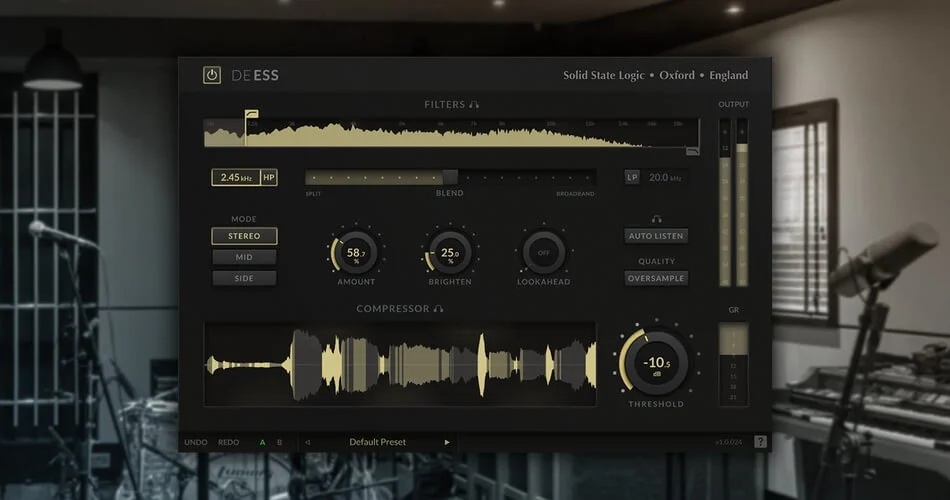Toggle the LP filter button
This screenshot has height=500, width=950.
[632, 178]
